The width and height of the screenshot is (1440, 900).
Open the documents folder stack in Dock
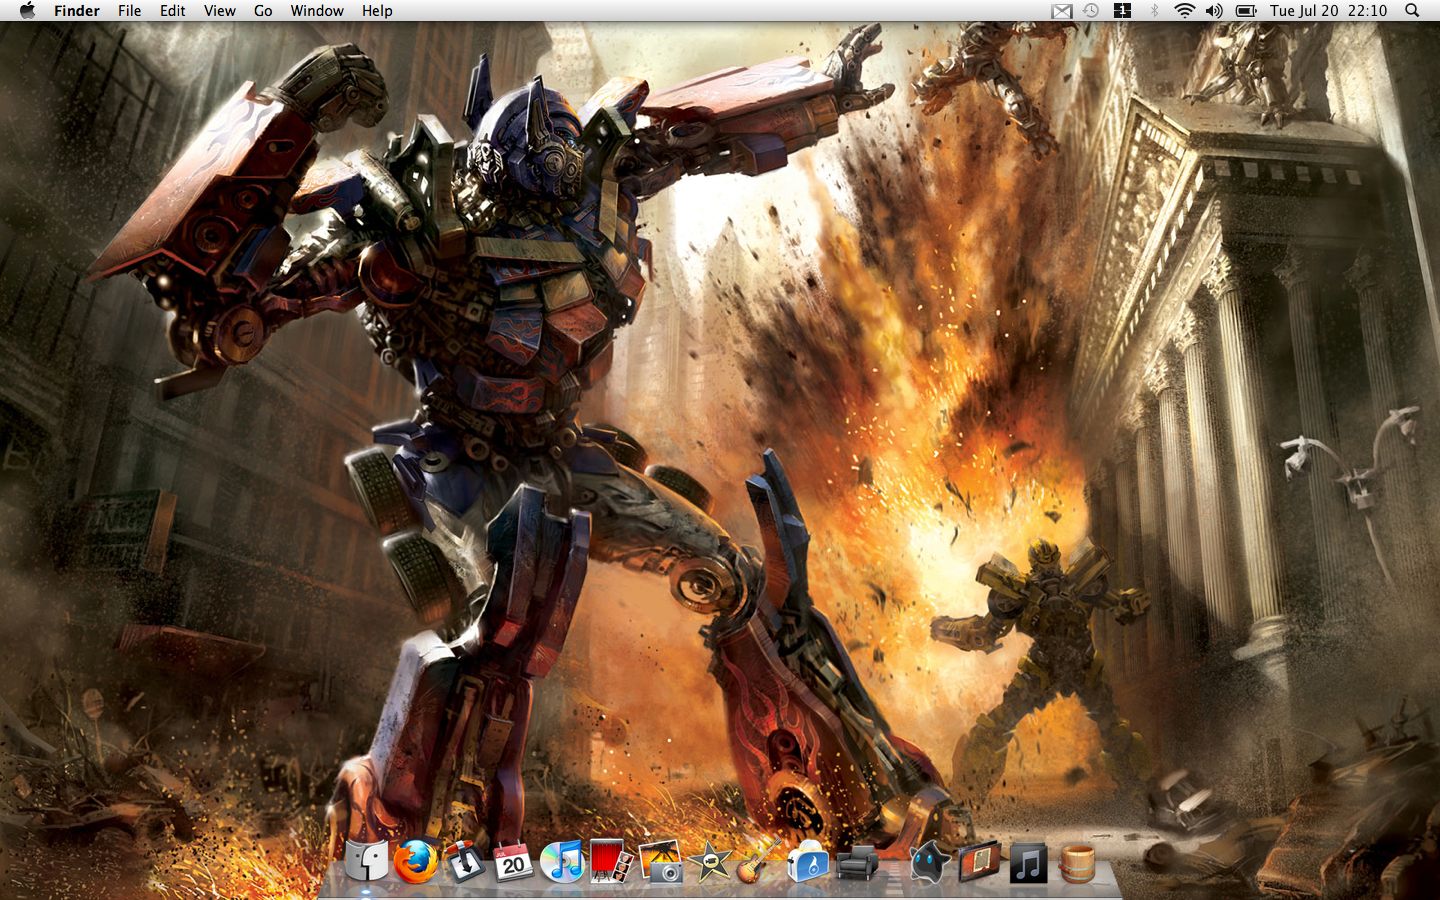click(978, 862)
